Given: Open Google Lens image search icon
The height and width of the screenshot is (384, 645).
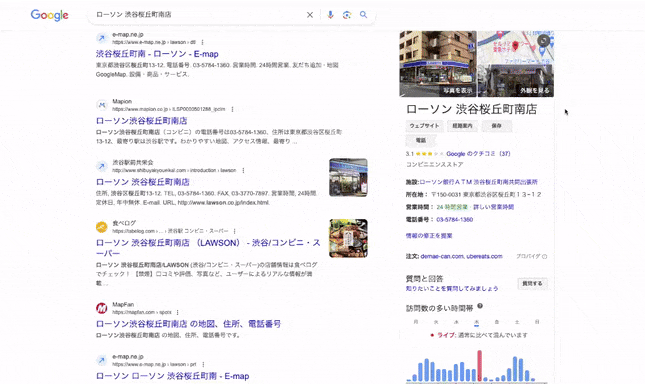Looking at the screenshot, I should [x=347, y=15].
